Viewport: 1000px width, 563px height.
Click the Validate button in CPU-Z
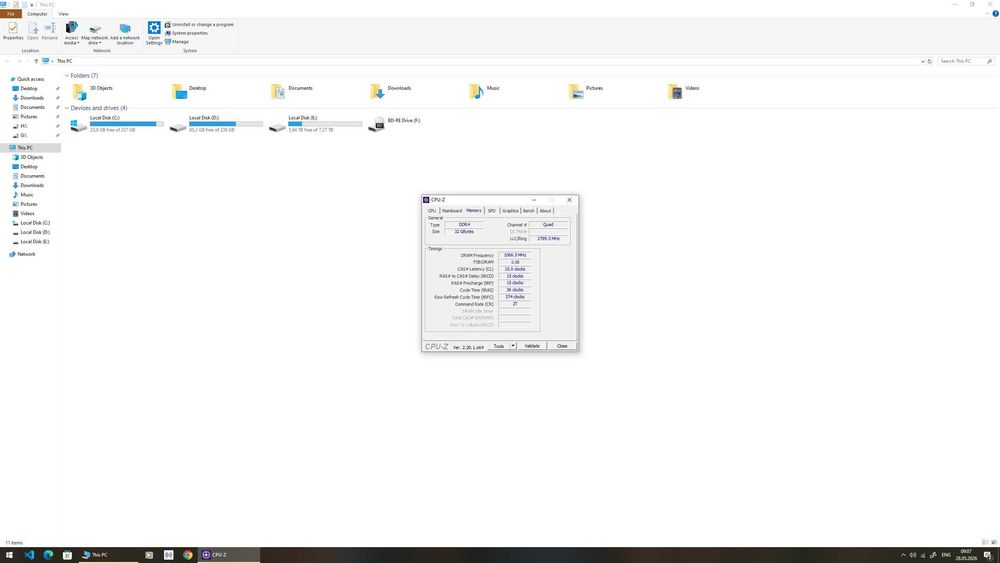click(532, 346)
